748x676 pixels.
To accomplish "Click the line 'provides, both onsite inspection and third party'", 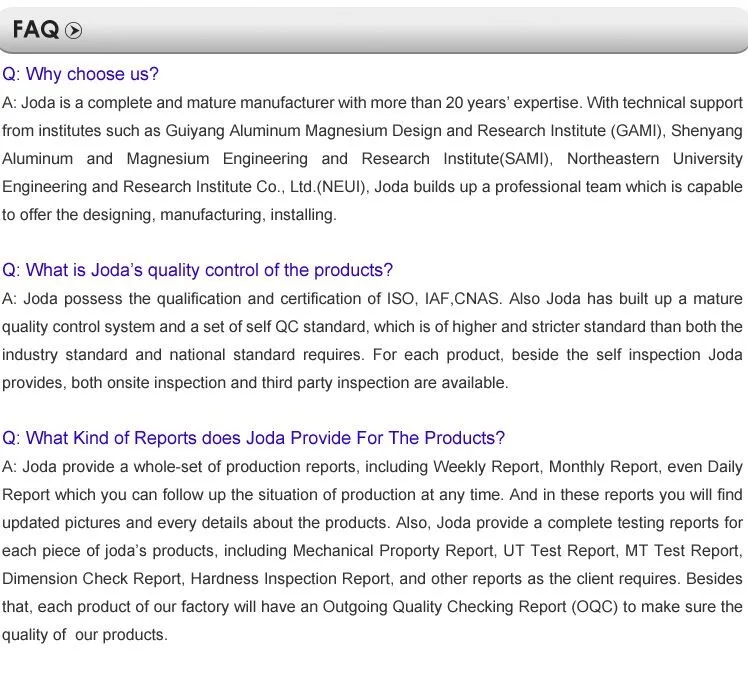I will click(x=255, y=383).
